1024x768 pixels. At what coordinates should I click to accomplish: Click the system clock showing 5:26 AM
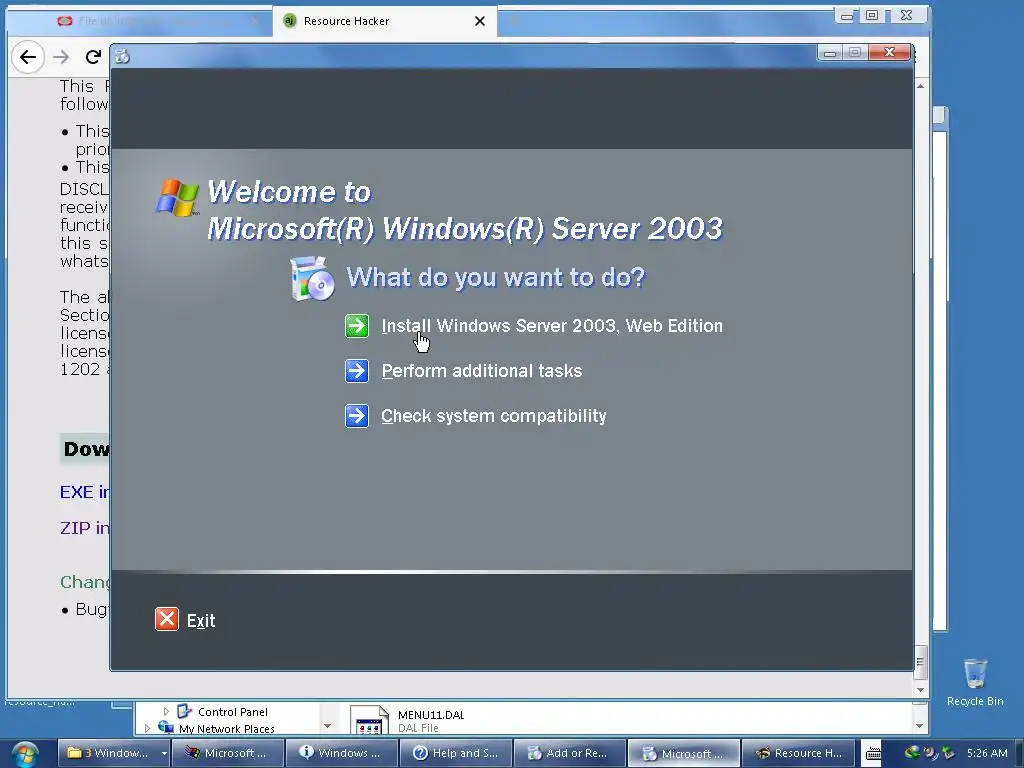point(987,753)
